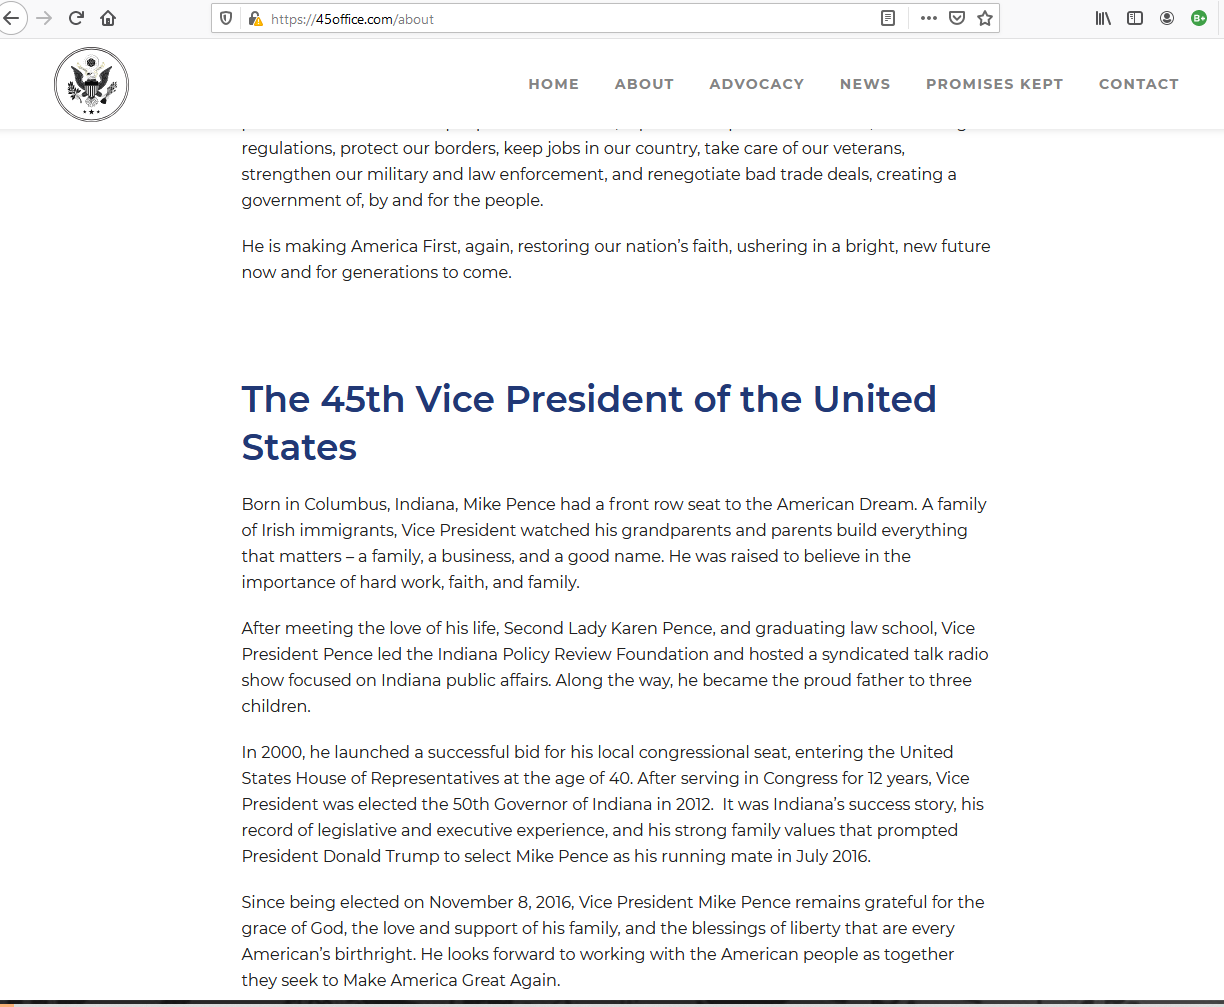This screenshot has height=1007, width=1224.
Task: Show sidebars toolbar icon
Action: (1135, 18)
